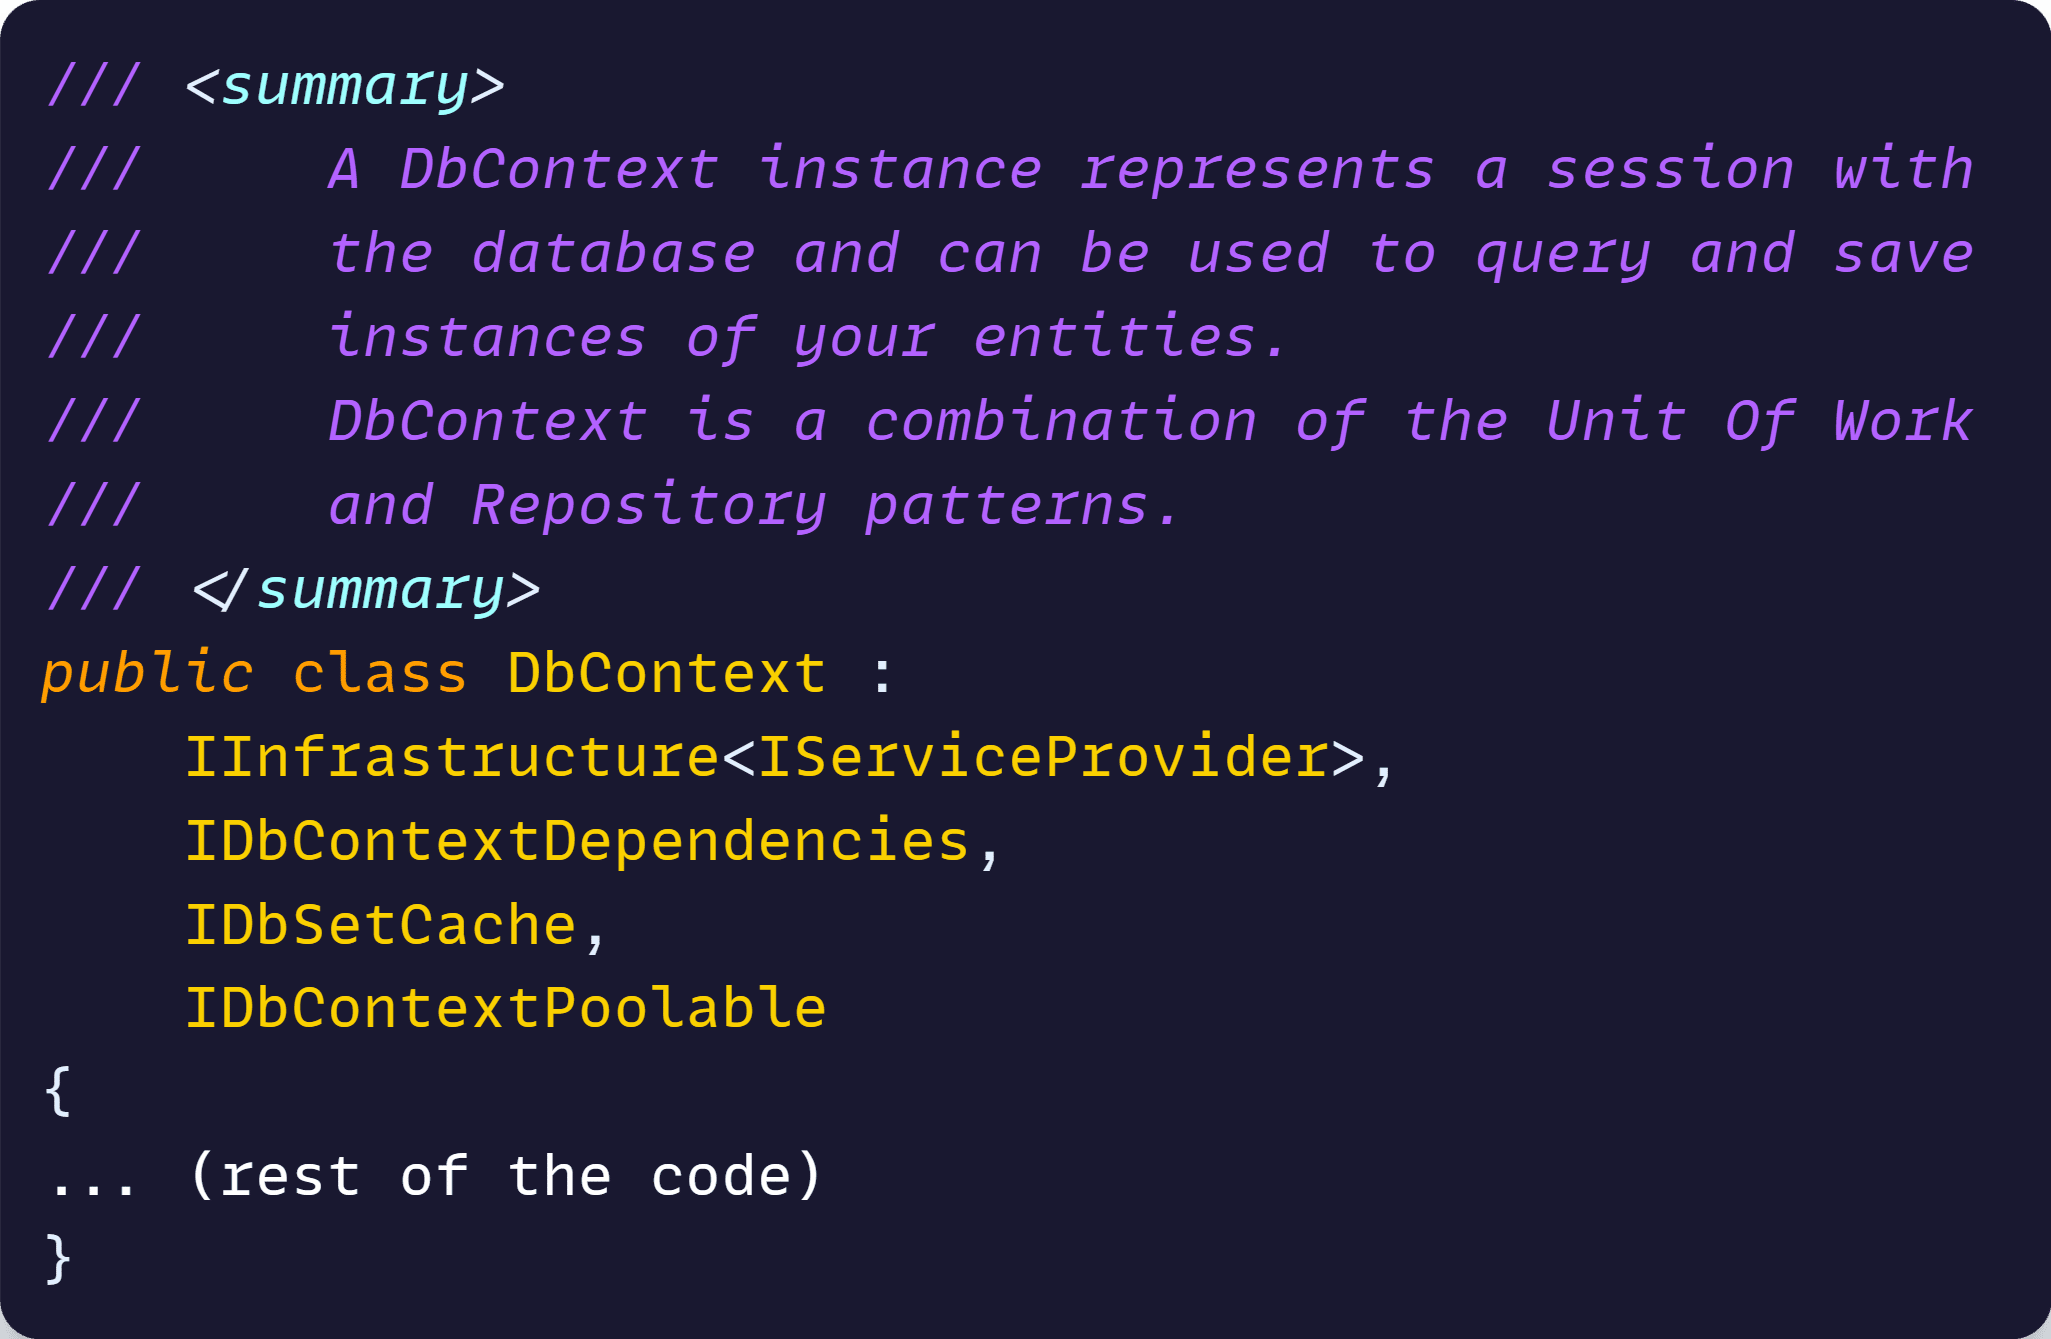Click the IServiceProvider type argument
The width and height of the screenshot is (2051, 1339).
(x=1043, y=757)
